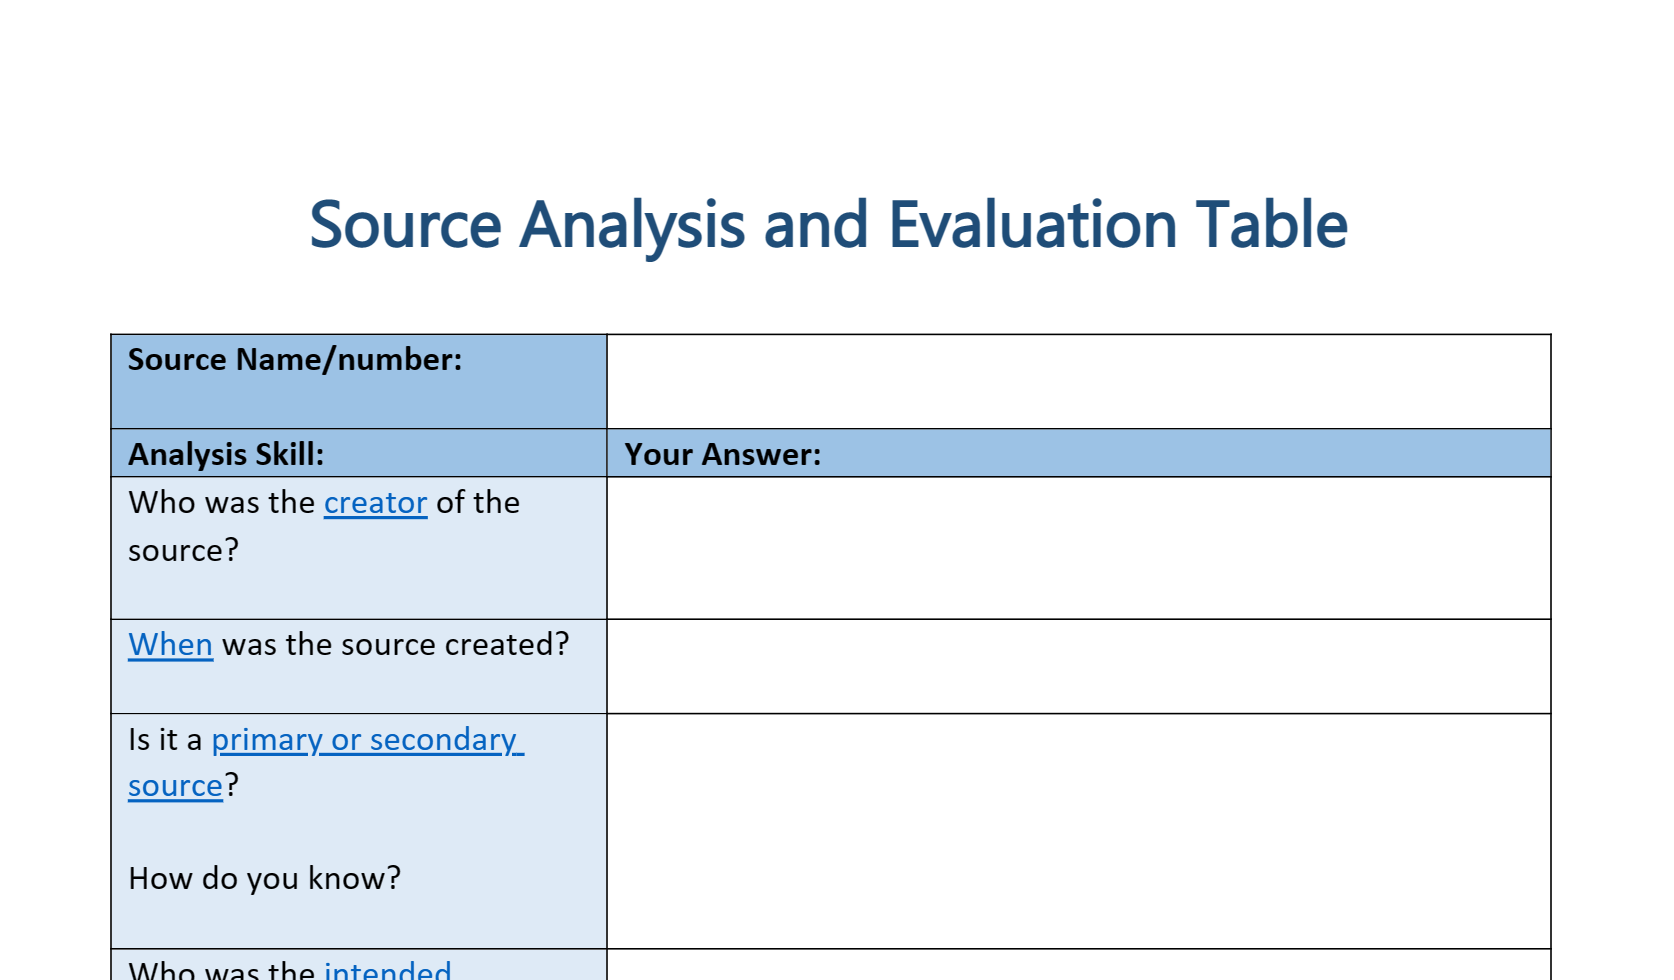Screen dimensions: 1674x980
Task: Click "of the" text after the creator link
Action: coord(477,502)
